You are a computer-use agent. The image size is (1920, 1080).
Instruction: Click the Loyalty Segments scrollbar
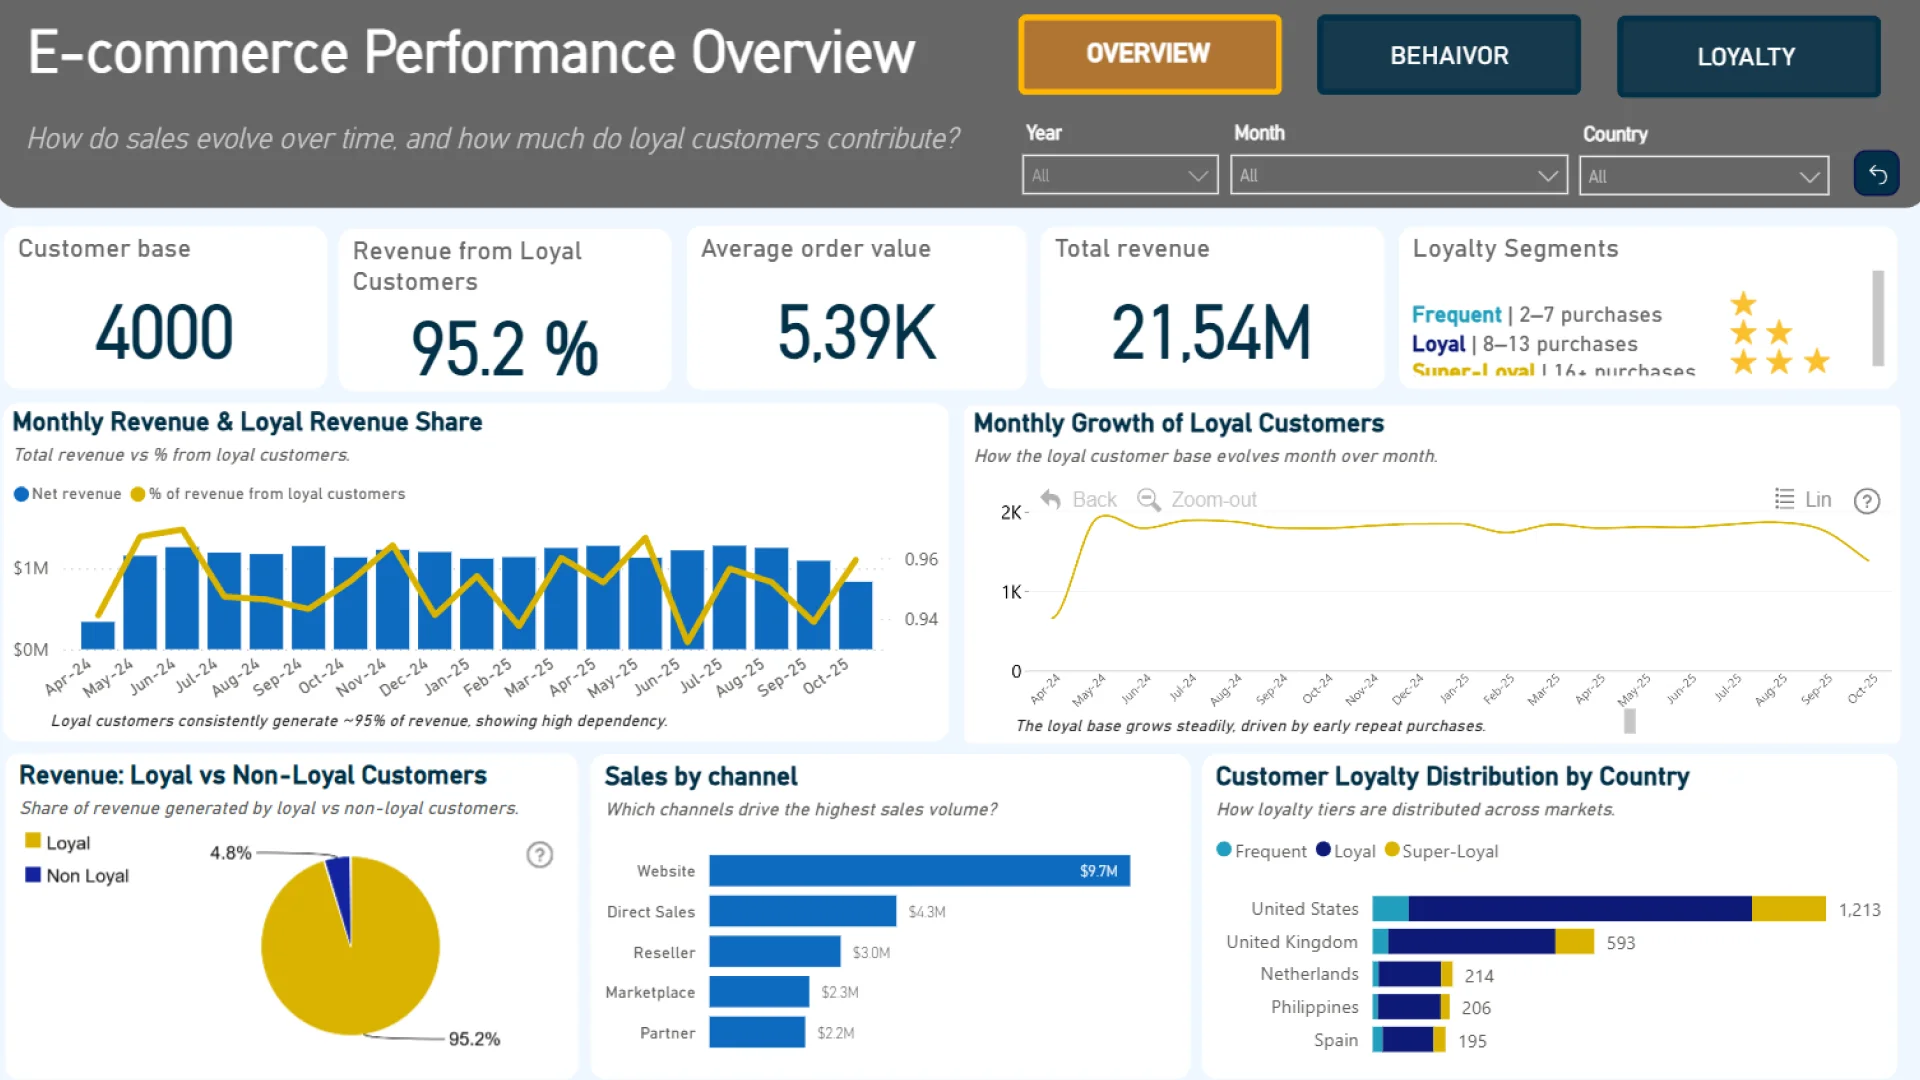pyautogui.click(x=1878, y=318)
